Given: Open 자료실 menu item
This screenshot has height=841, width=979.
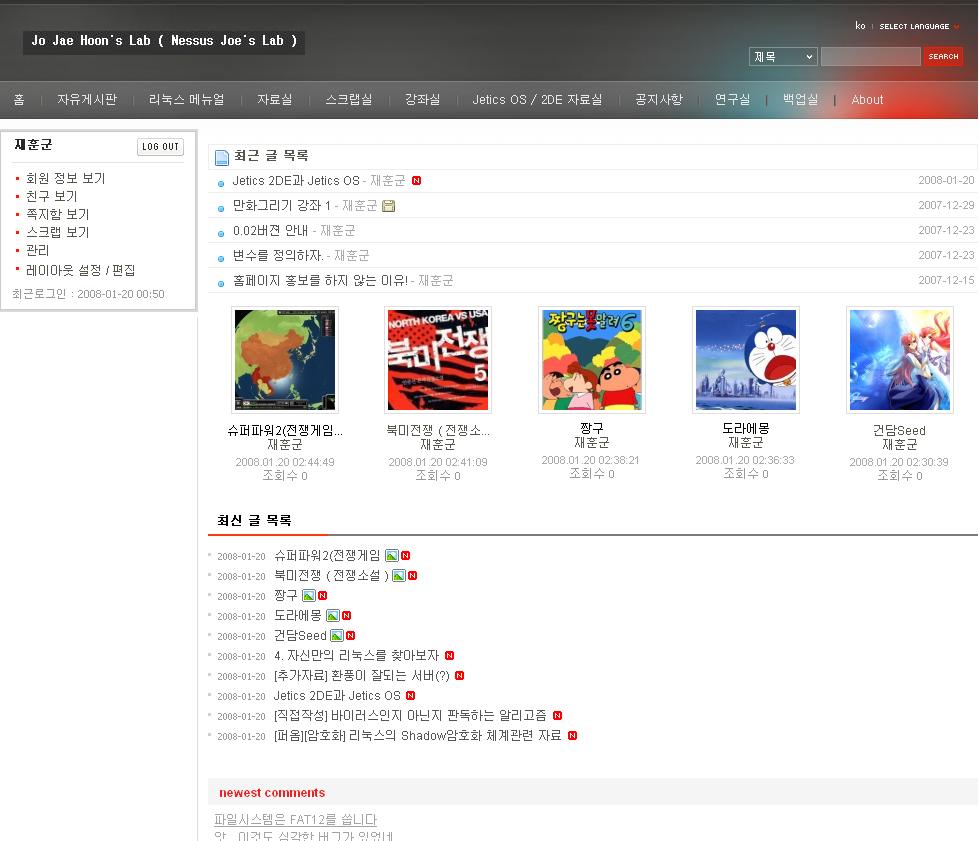Looking at the screenshot, I should (x=274, y=100).
